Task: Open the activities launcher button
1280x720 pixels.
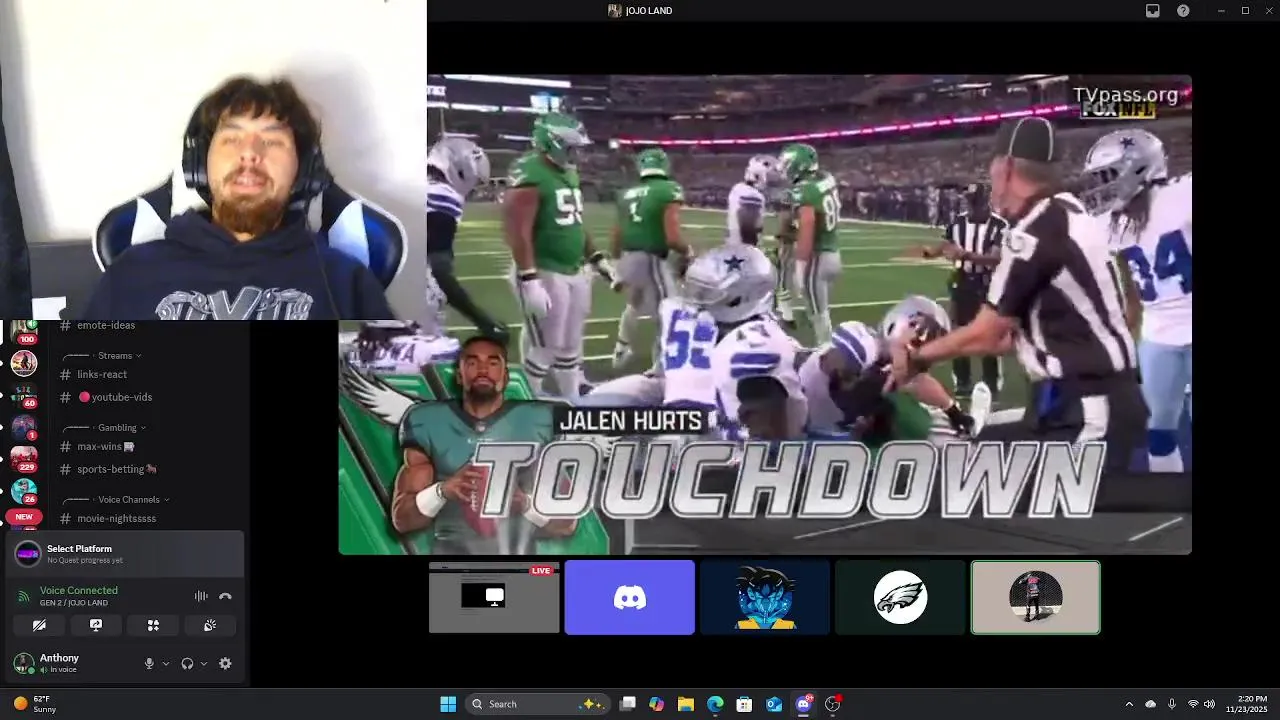Action: point(153,625)
